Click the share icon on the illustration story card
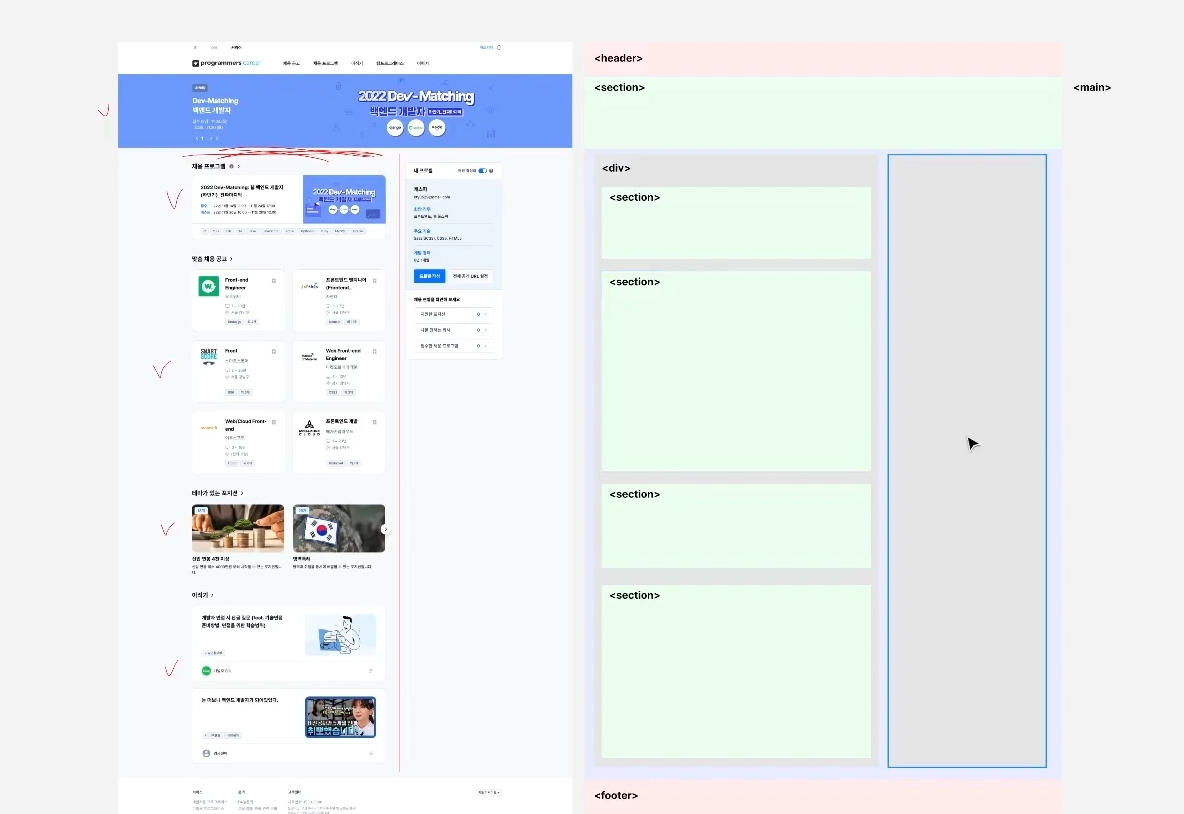 click(371, 671)
